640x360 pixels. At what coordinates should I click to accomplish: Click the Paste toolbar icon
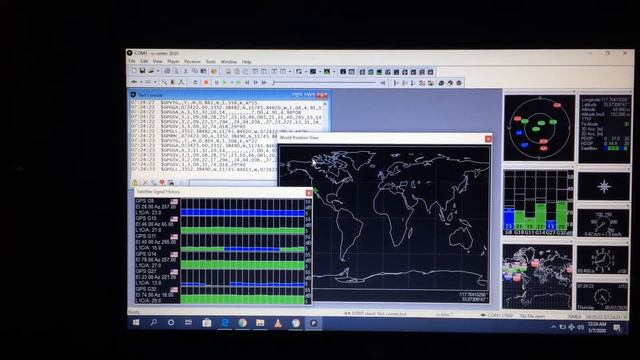pyautogui.click(x=204, y=71)
